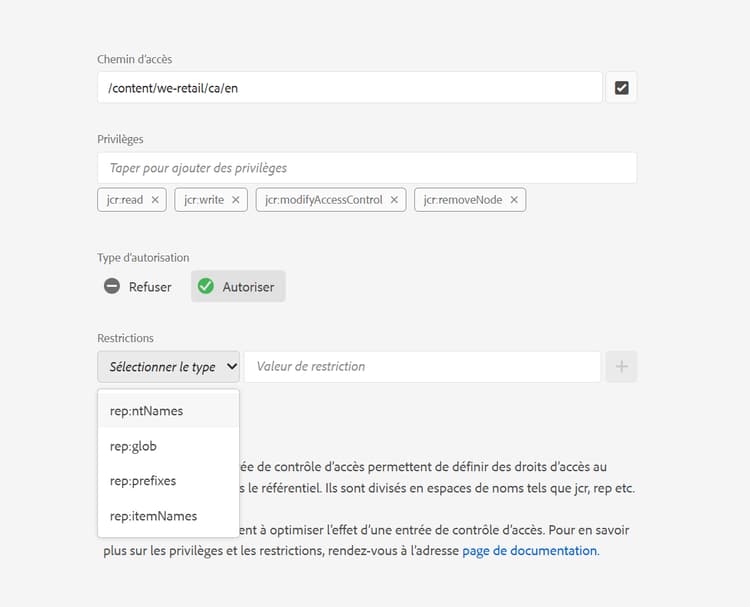Click the privileges input field
750x607 pixels.
click(366, 168)
